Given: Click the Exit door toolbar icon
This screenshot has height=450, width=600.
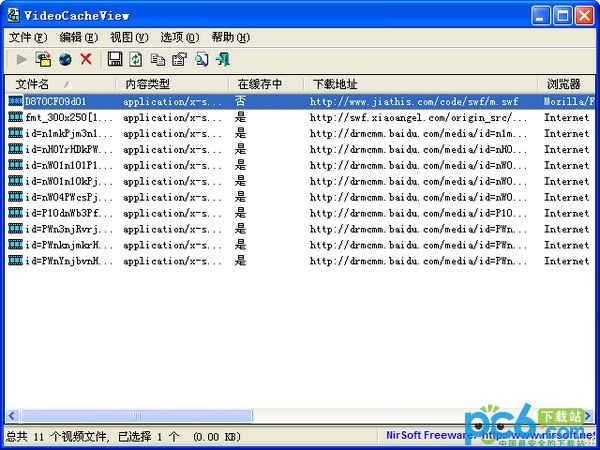Looking at the screenshot, I should [x=223, y=59].
